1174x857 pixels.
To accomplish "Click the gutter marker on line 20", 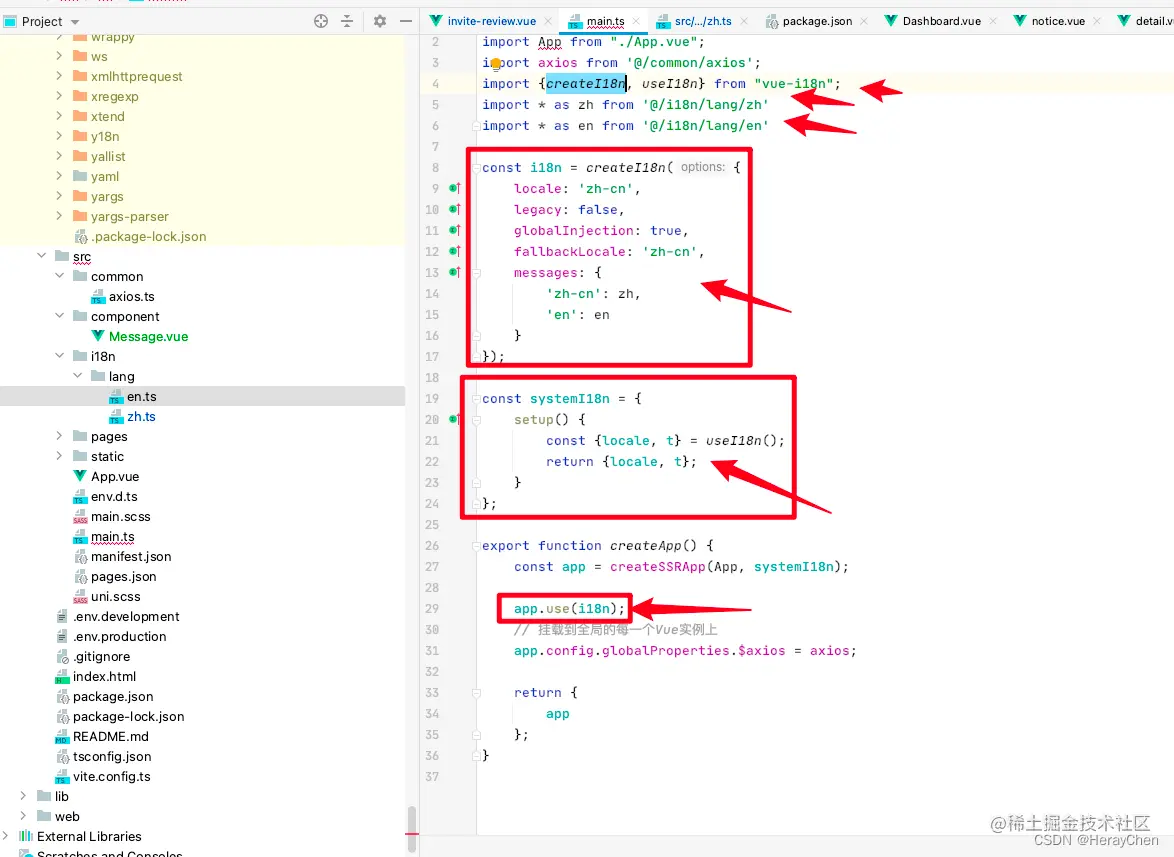I will [454, 419].
